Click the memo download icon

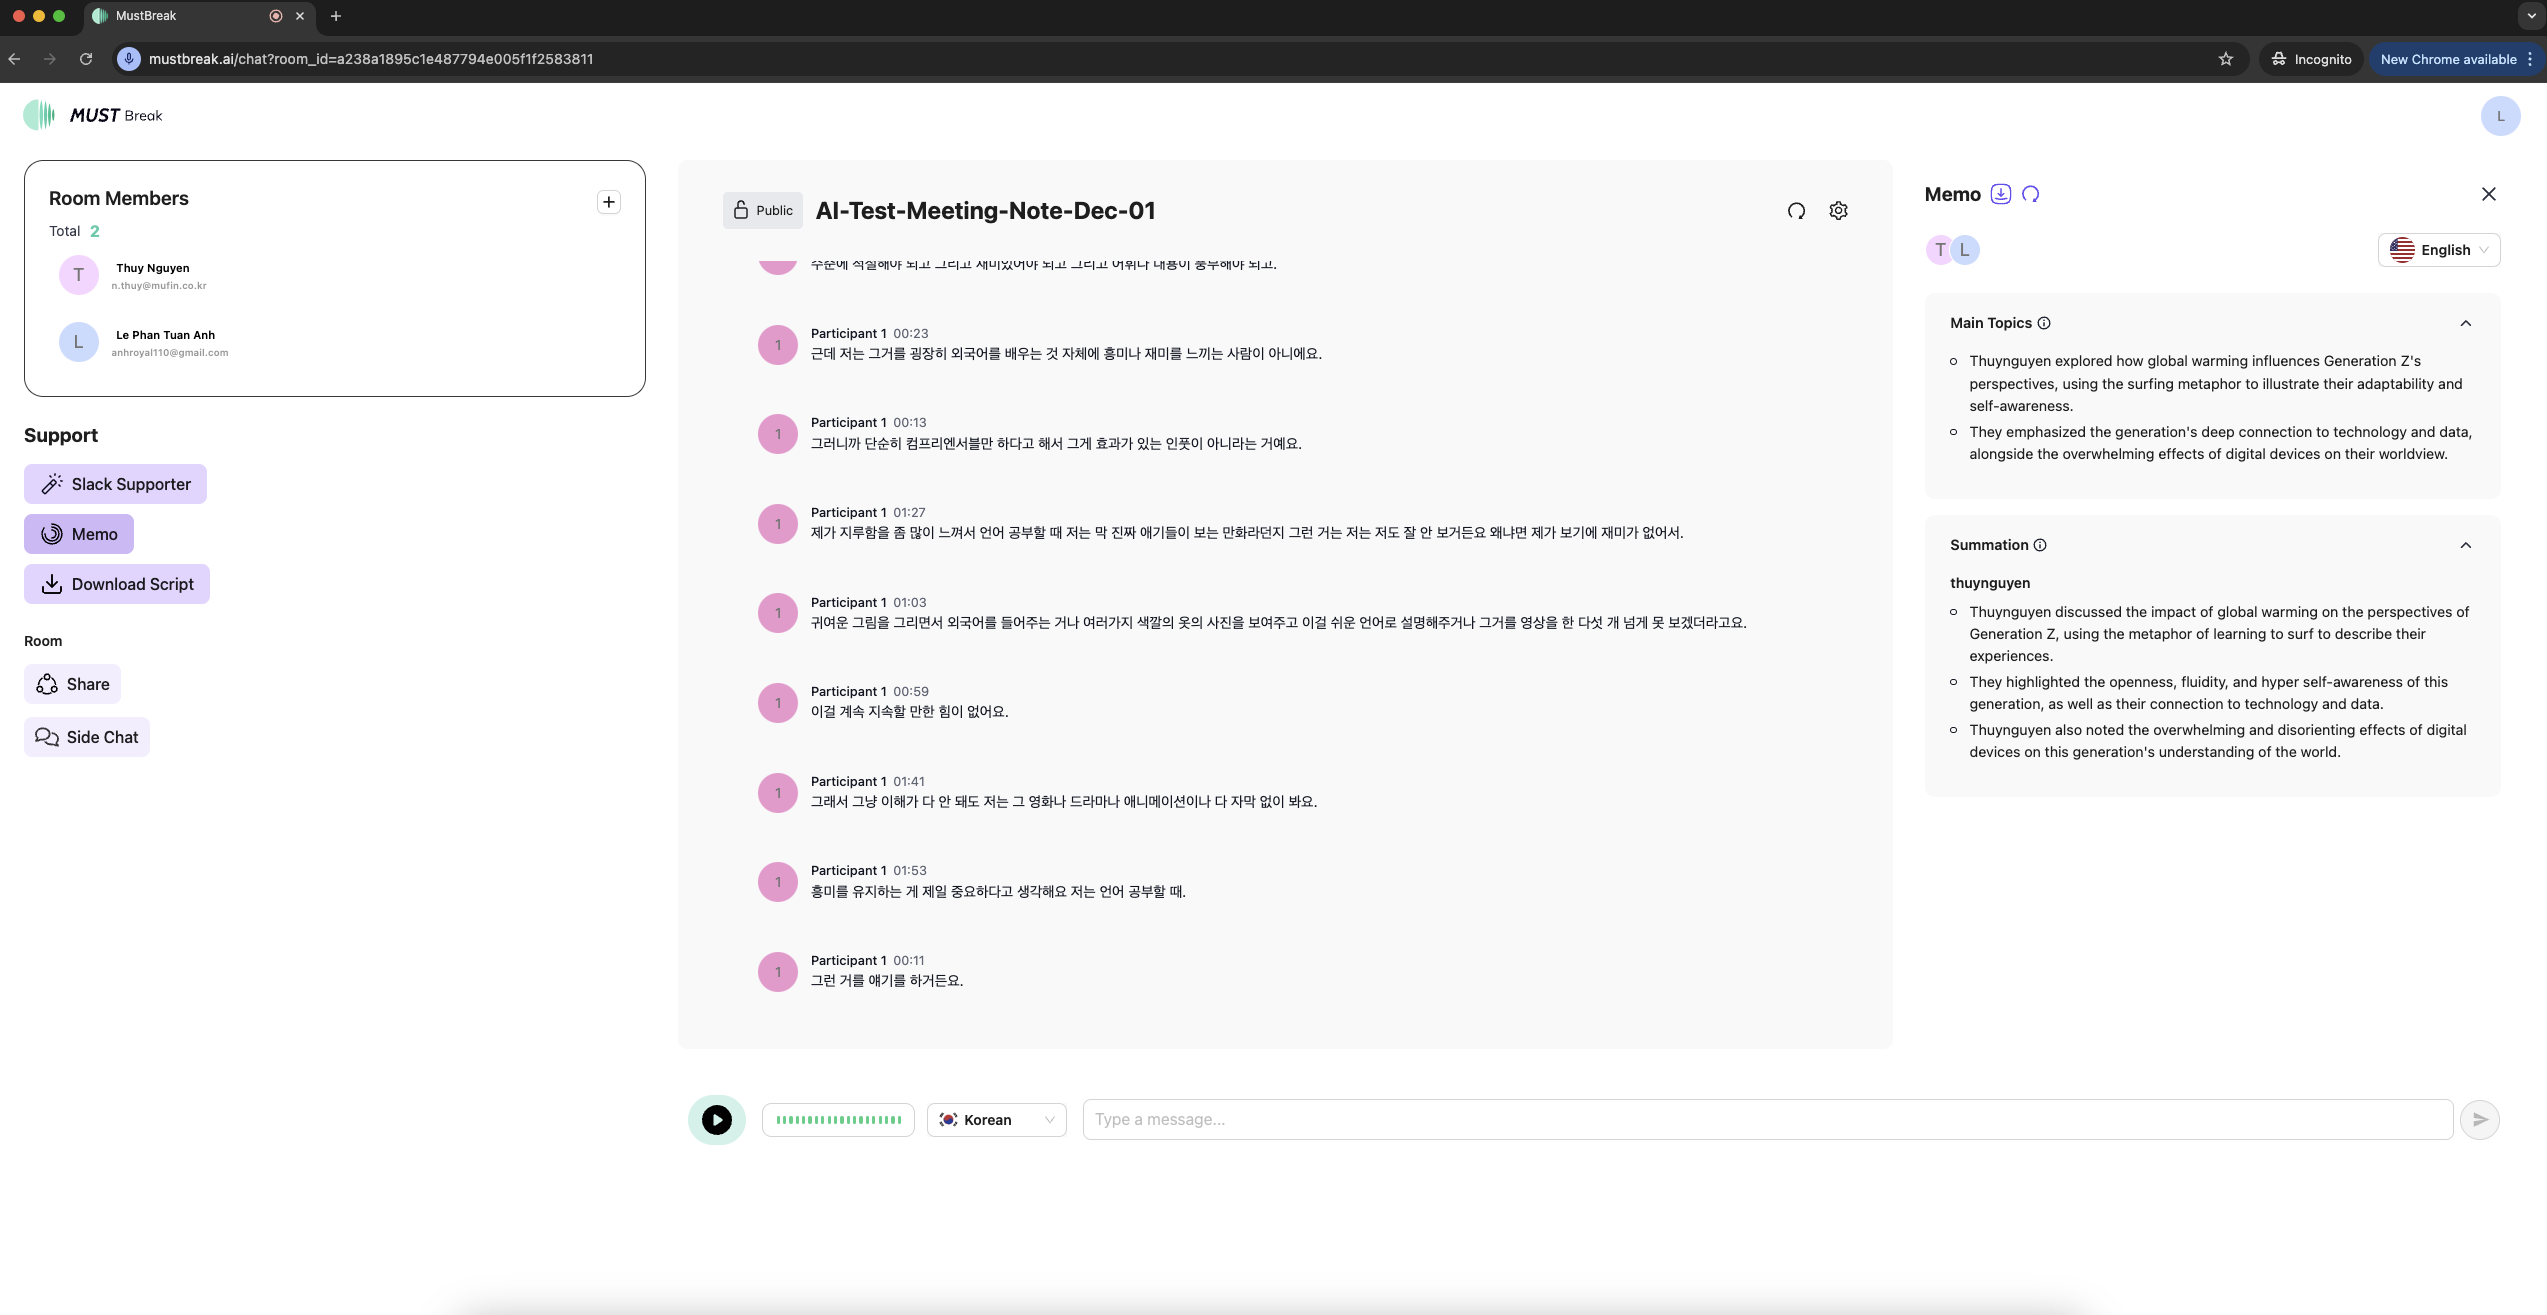point(2000,194)
